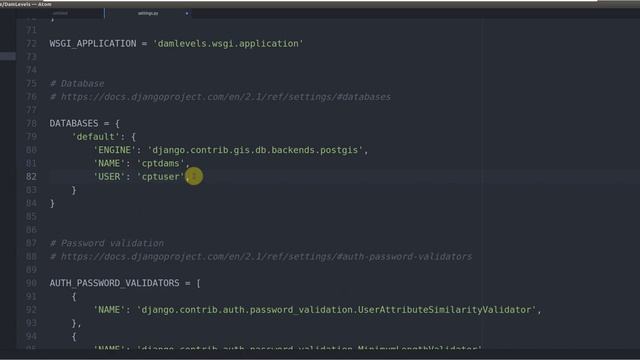The height and width of the screenshot is (360, 640).
Task: Click the closing brace on line 83
Action: click(74, 190)
